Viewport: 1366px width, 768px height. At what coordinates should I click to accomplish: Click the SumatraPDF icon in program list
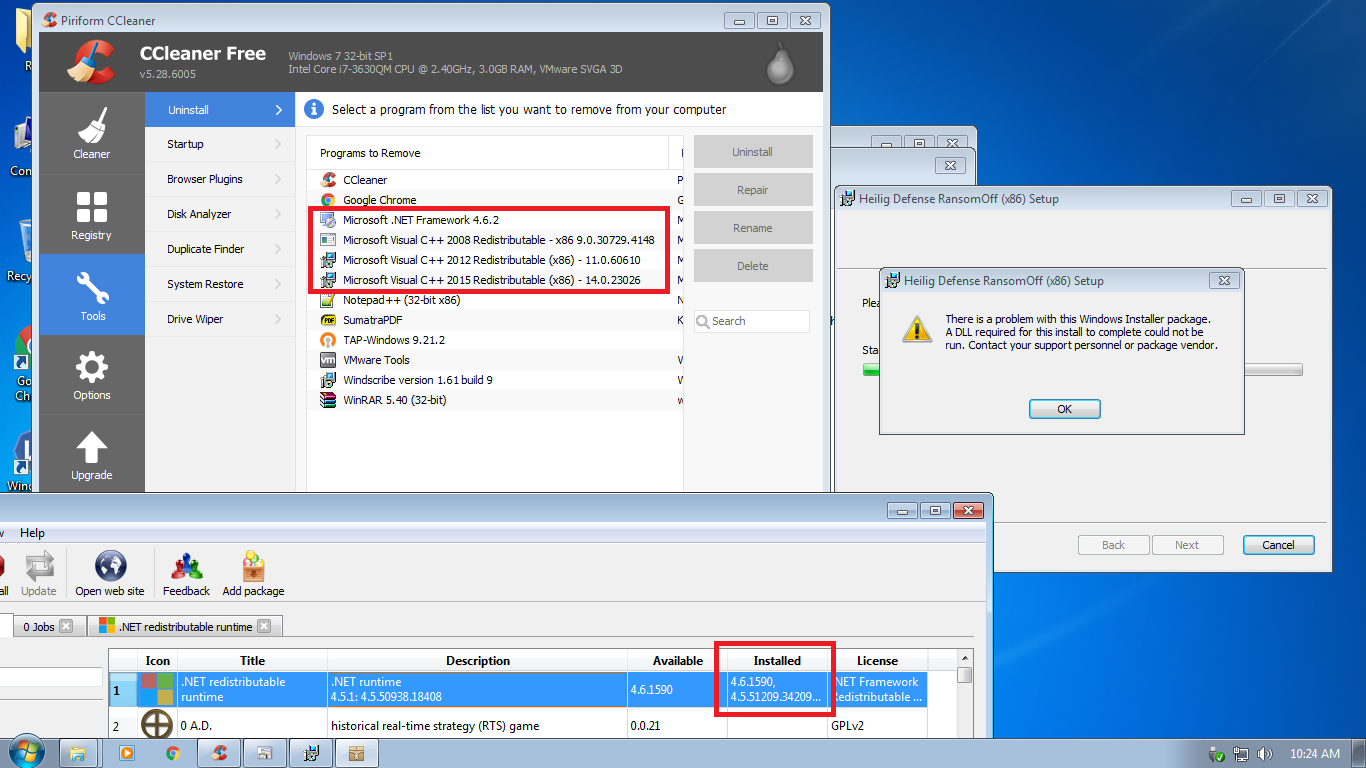tap(328, 320)
